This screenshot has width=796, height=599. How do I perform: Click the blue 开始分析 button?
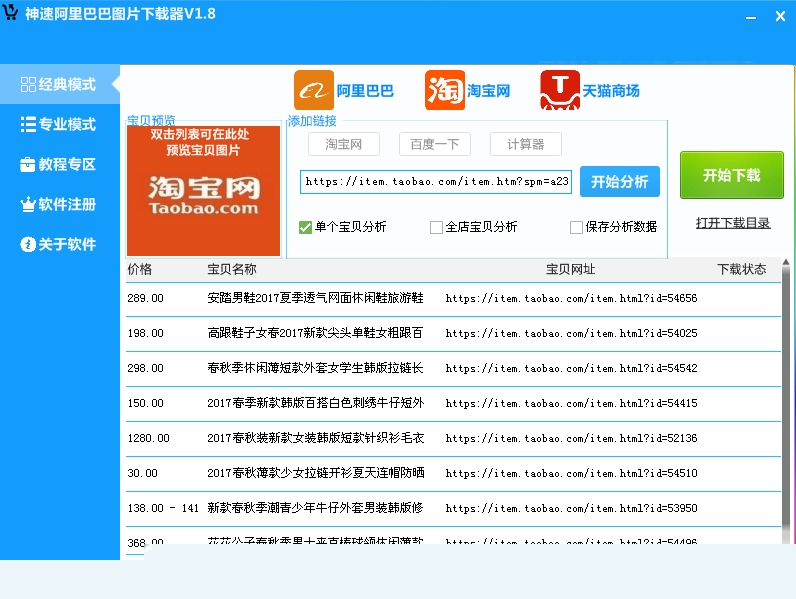coord(620,182)
